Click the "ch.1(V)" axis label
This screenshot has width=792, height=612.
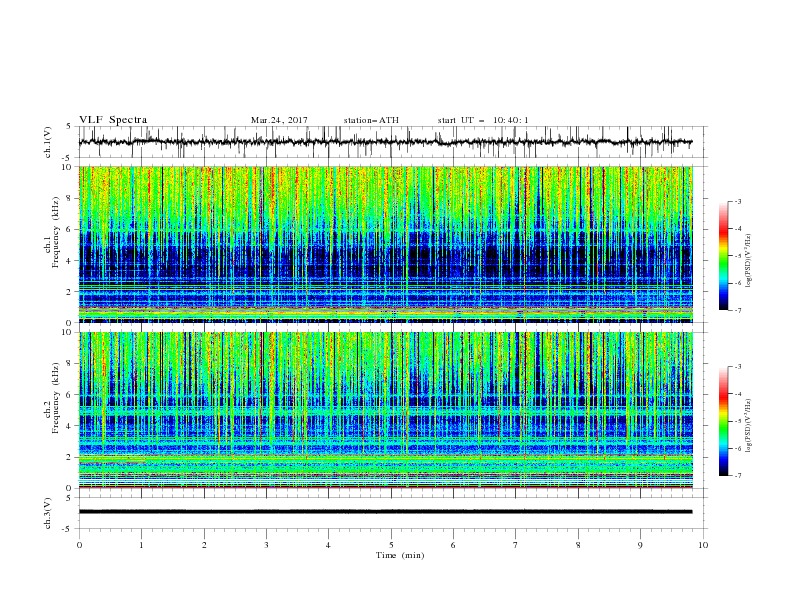48,142
